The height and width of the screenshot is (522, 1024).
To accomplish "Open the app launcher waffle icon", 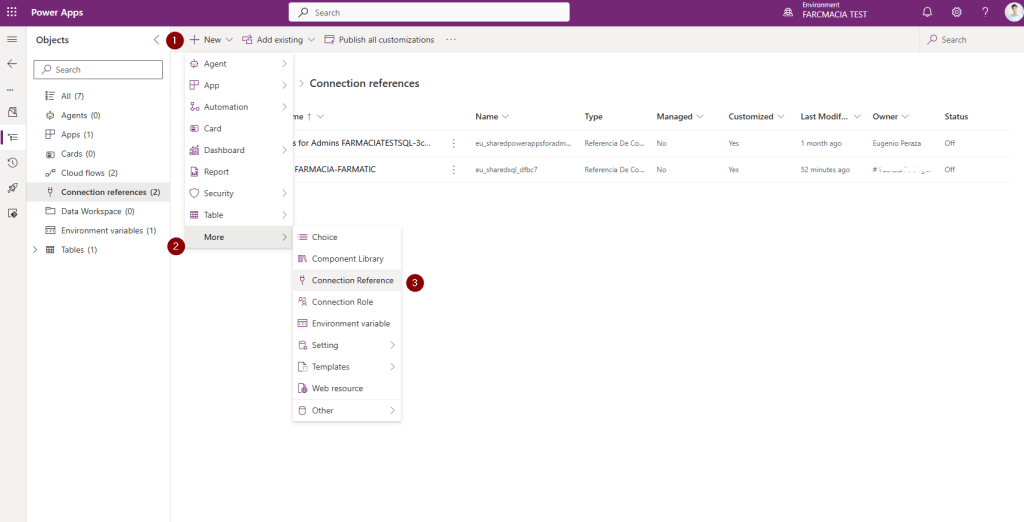I will 12,12.
